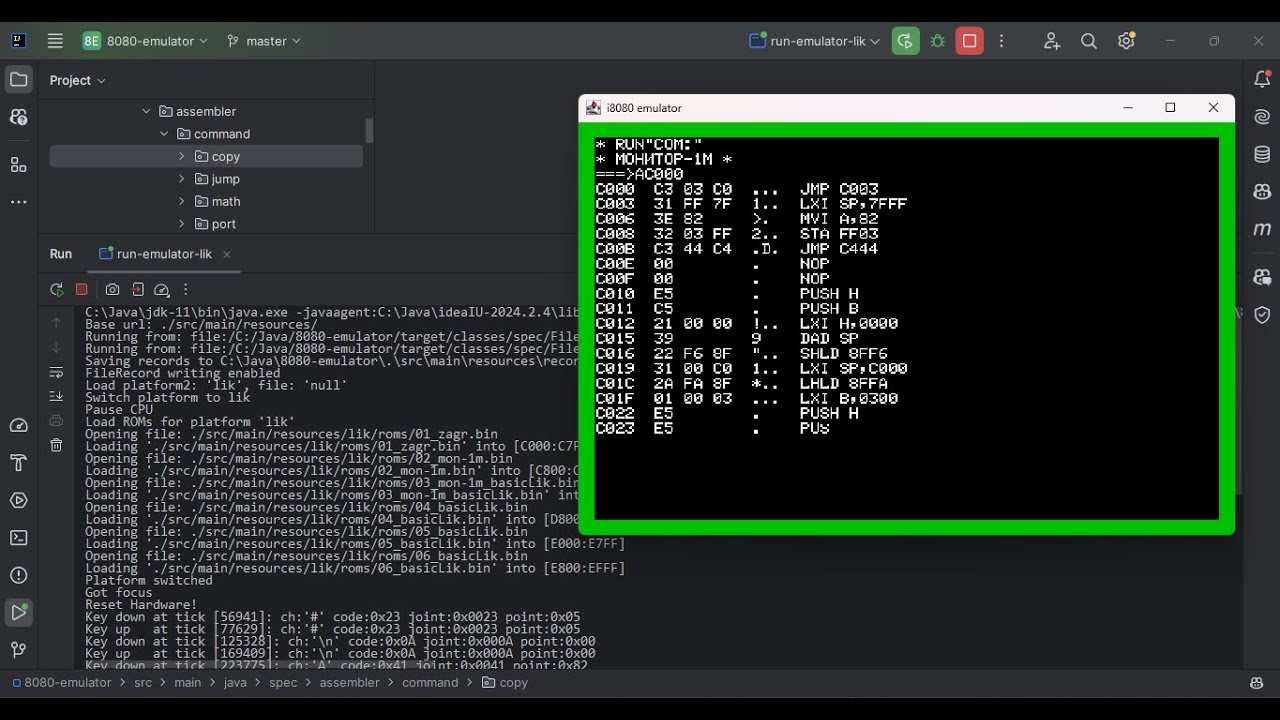Open Maven tool window m icon

tap(1262, 229)
